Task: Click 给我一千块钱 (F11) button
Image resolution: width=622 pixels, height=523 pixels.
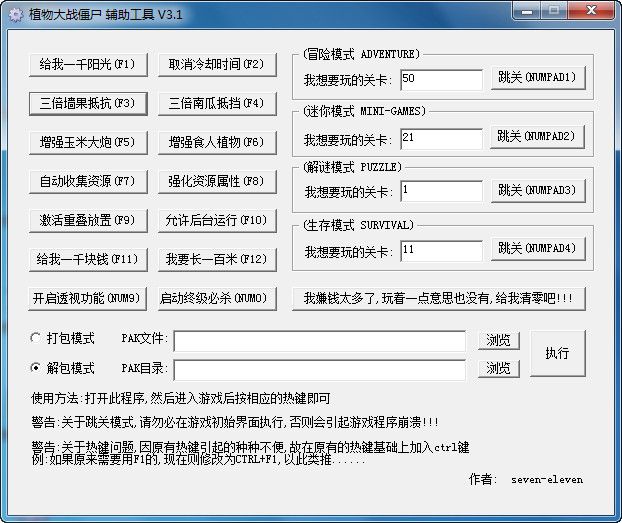Action: pyautogui.click(x=88, y=260)
